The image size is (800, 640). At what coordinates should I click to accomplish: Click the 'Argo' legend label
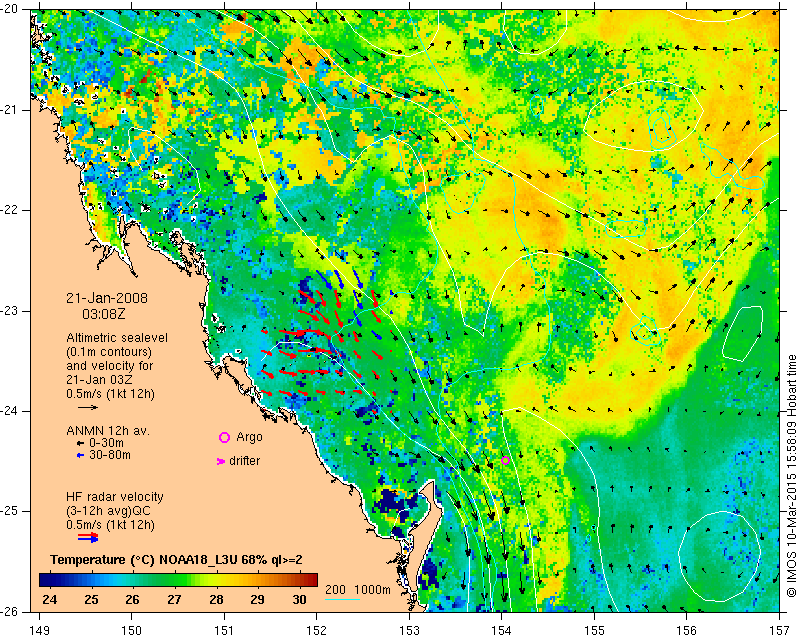coord(249,437)
